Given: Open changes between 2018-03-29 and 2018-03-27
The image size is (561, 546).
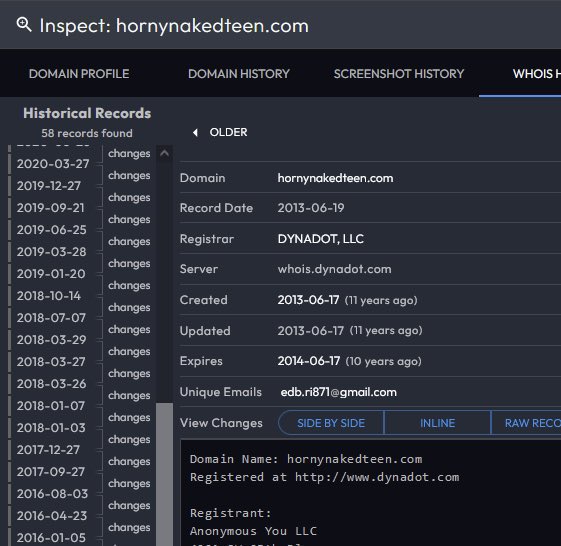Looking at the screenshot, I should click(129, 351).
